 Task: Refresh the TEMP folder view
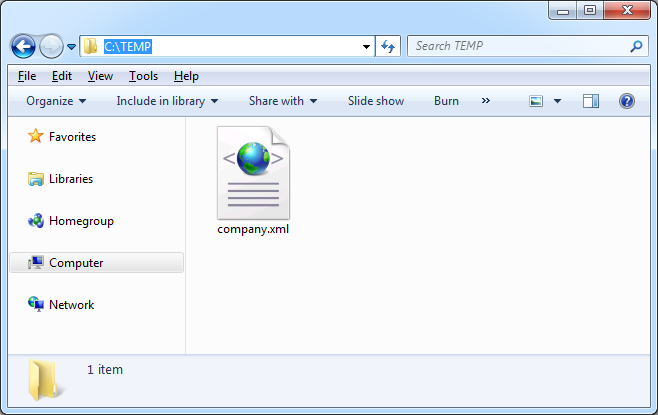pyautogui.click(x=388, y=46)
